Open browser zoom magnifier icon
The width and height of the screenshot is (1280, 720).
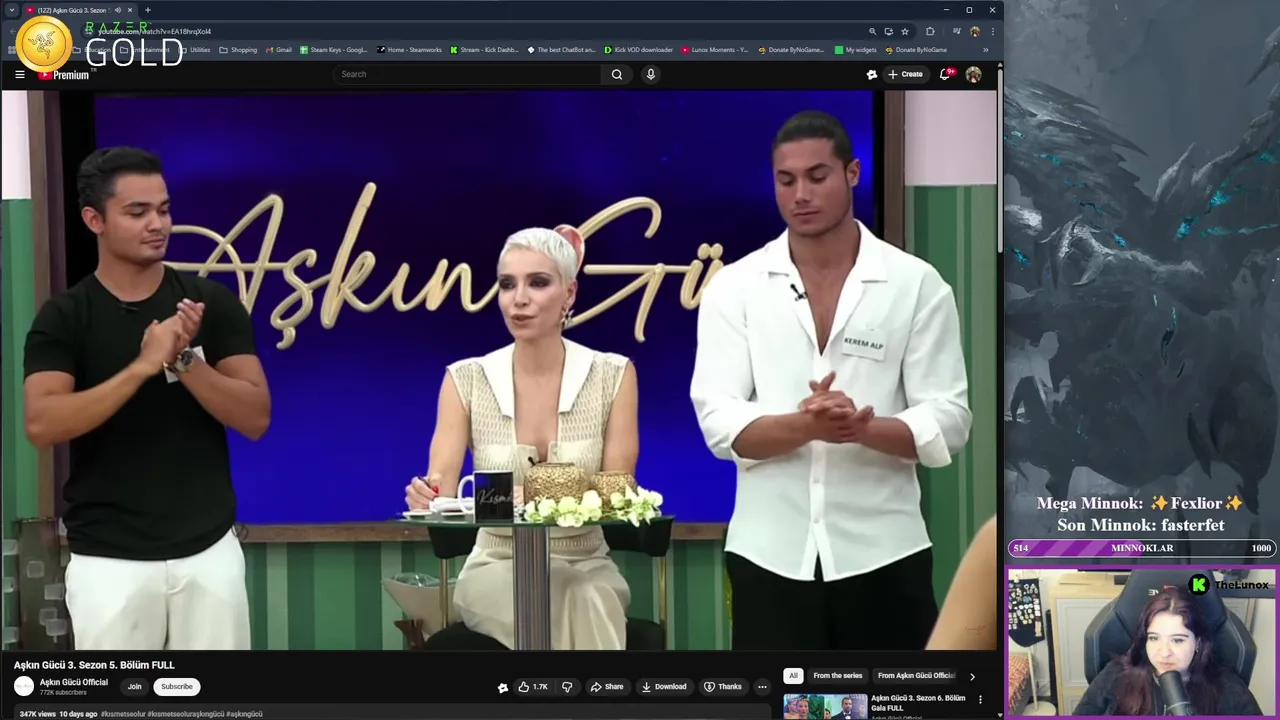tap(872, 31)
